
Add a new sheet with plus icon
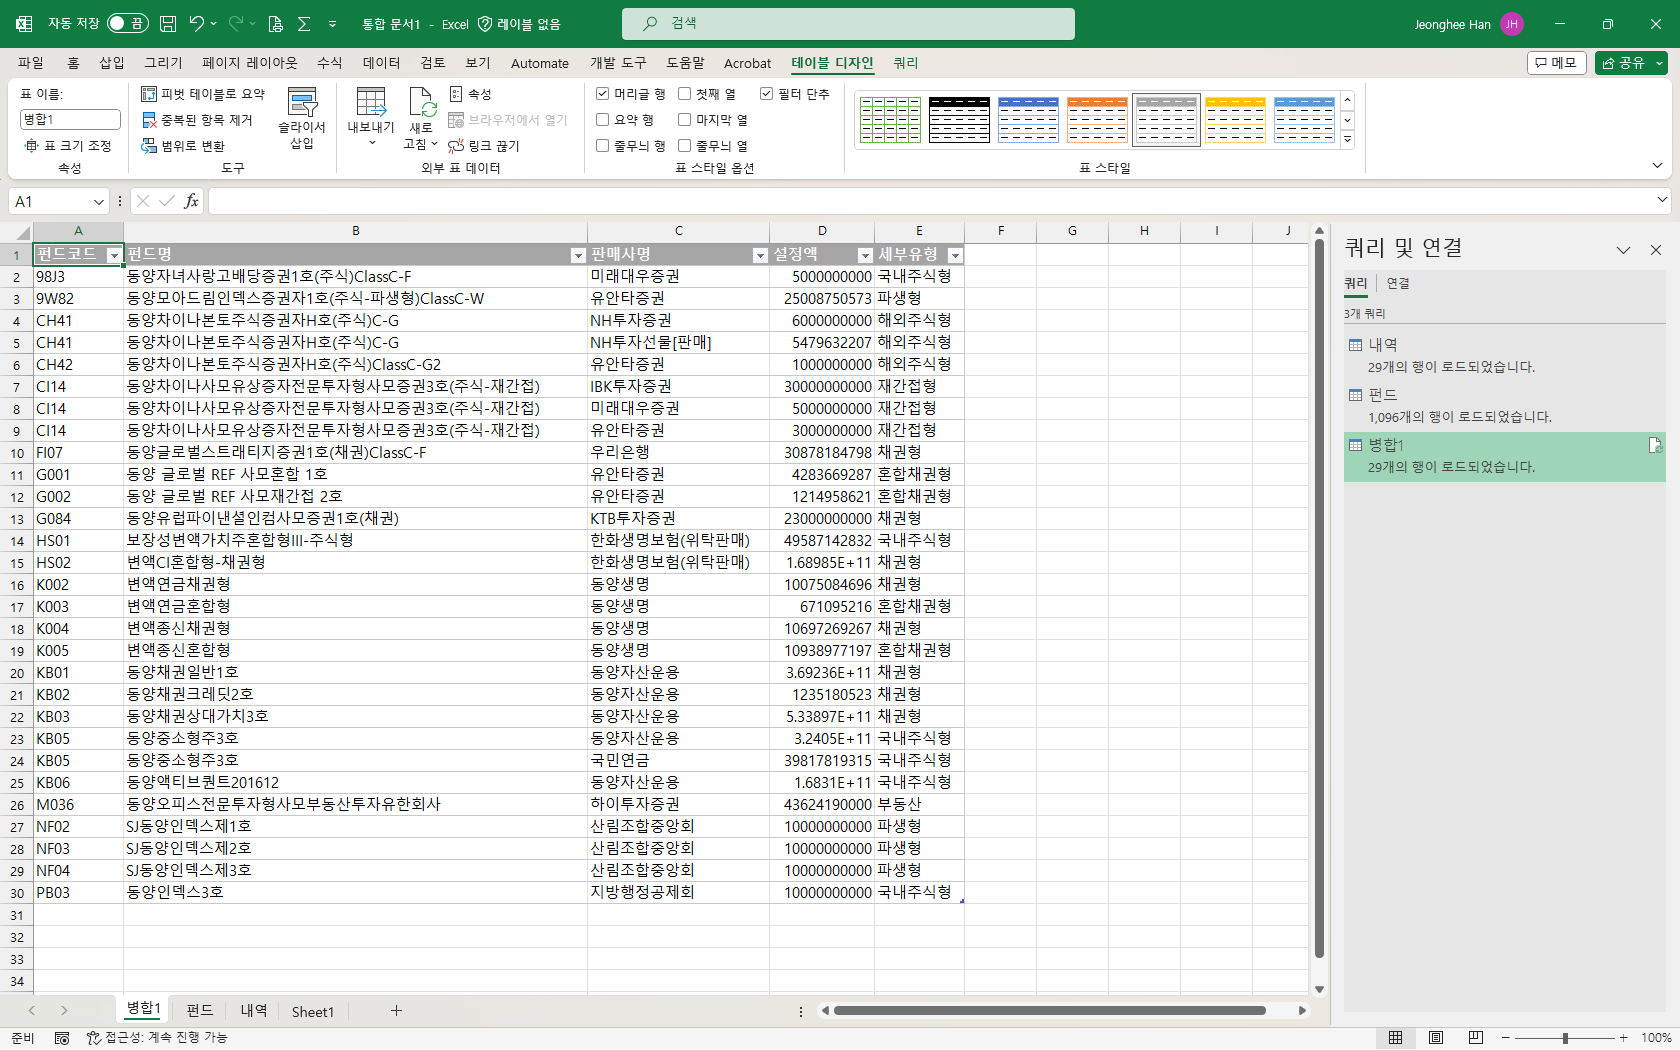tap(396, 1011)
